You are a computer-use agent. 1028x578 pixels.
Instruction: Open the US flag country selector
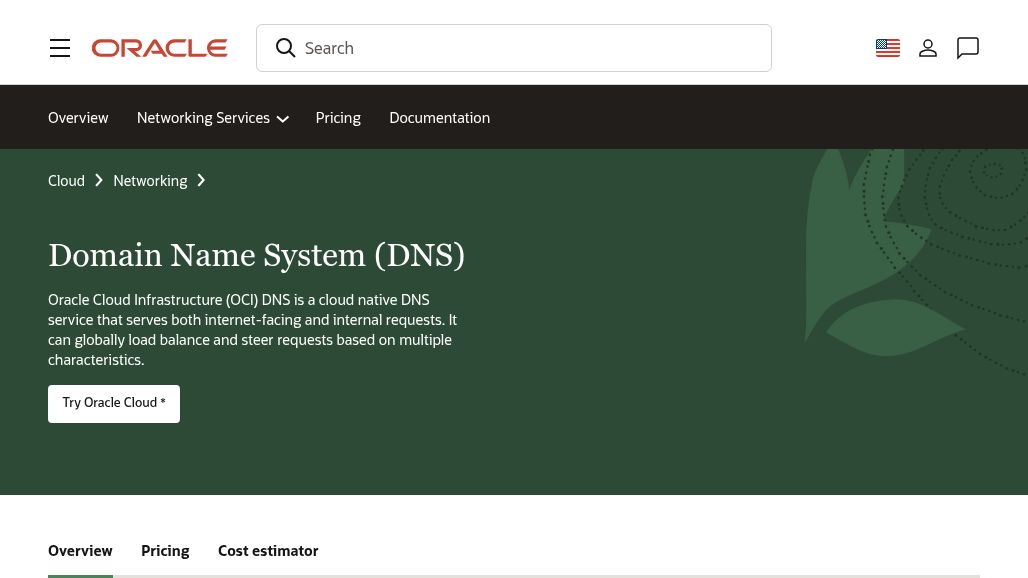888,48
